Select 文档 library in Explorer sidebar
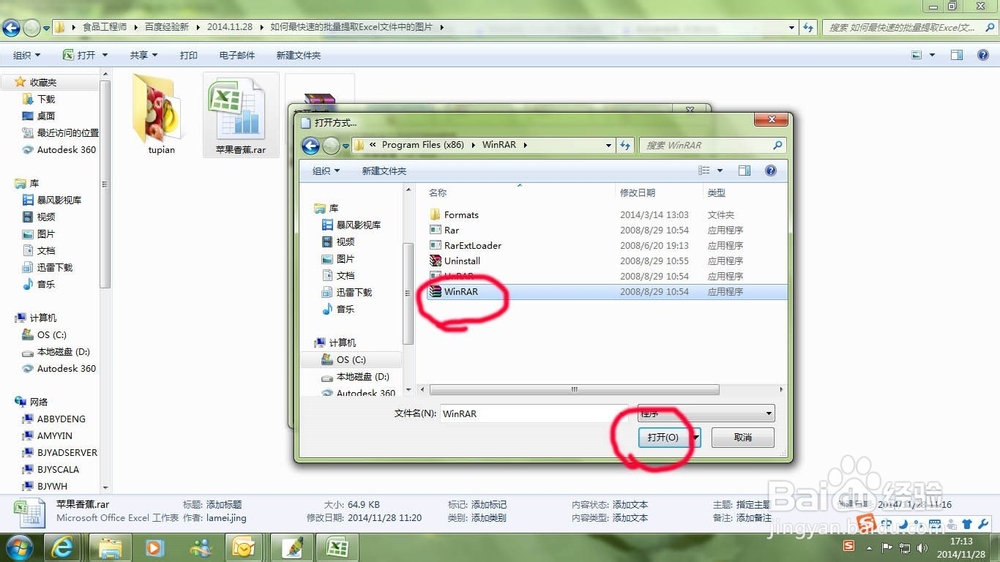Image resolution: width=1000 pixels, height=562 pixels. click(46, 251)
